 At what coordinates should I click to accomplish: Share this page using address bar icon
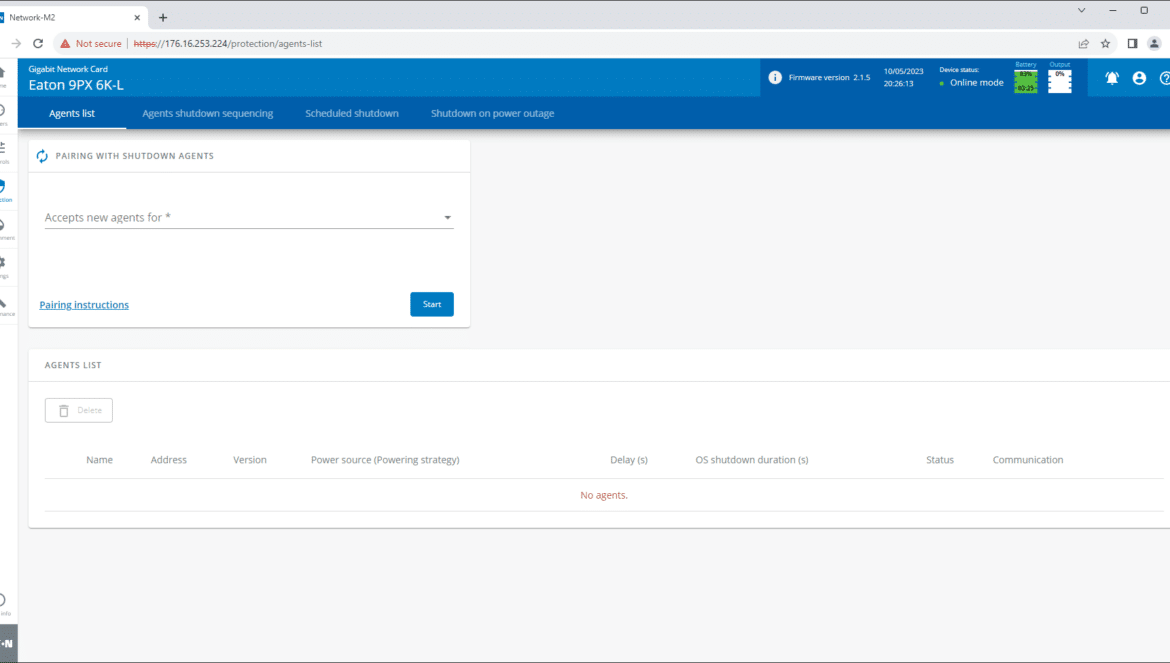1083,43
